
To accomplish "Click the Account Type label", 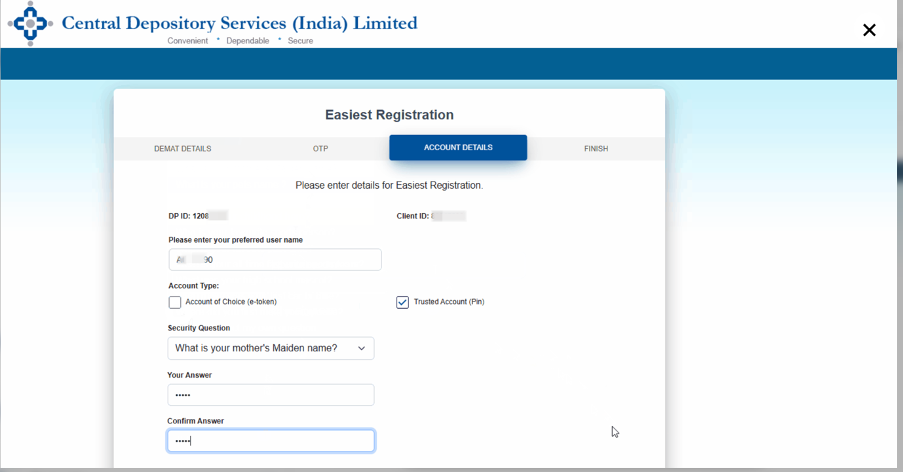I will (x=194, y=286).
